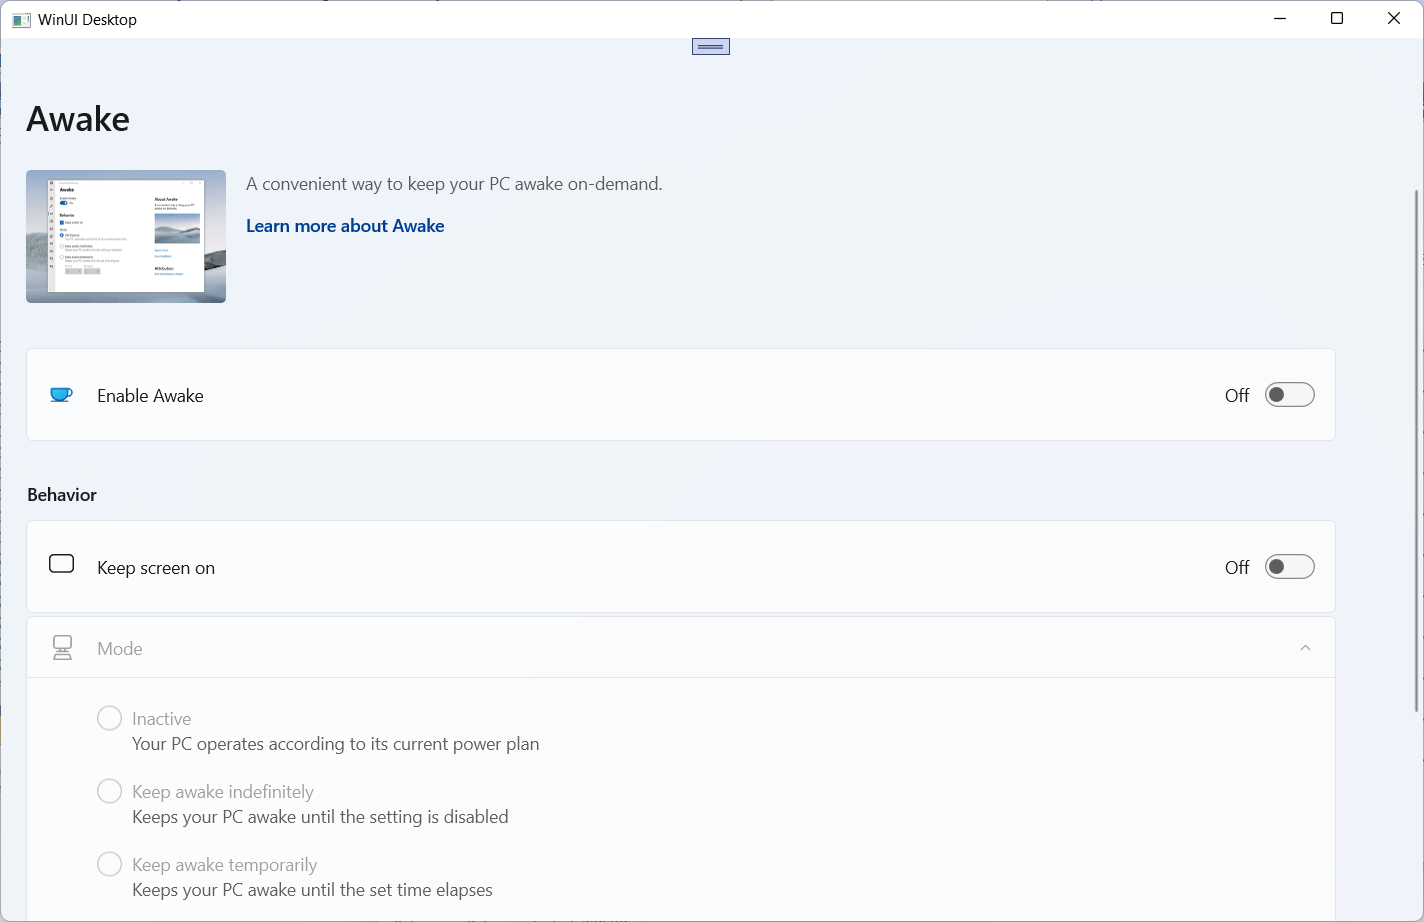The image size is (1424, 922).
Task: Click the WinUI Desktop app icon in title bar
Action: point(21,20)
